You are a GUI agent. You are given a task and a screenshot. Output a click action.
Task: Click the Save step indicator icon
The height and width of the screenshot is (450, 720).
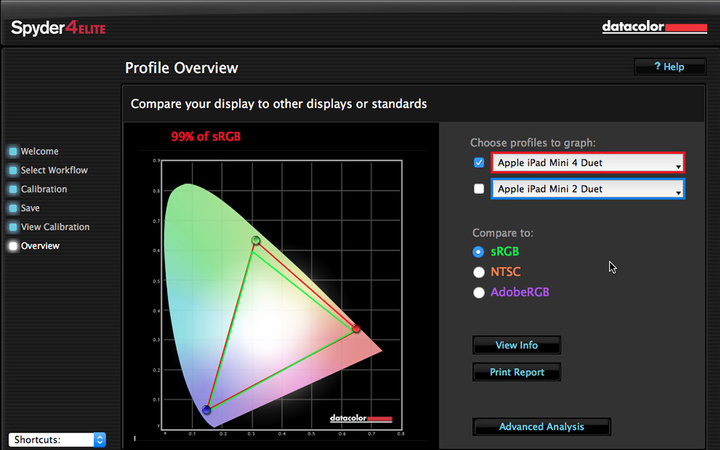click(13, 208)
